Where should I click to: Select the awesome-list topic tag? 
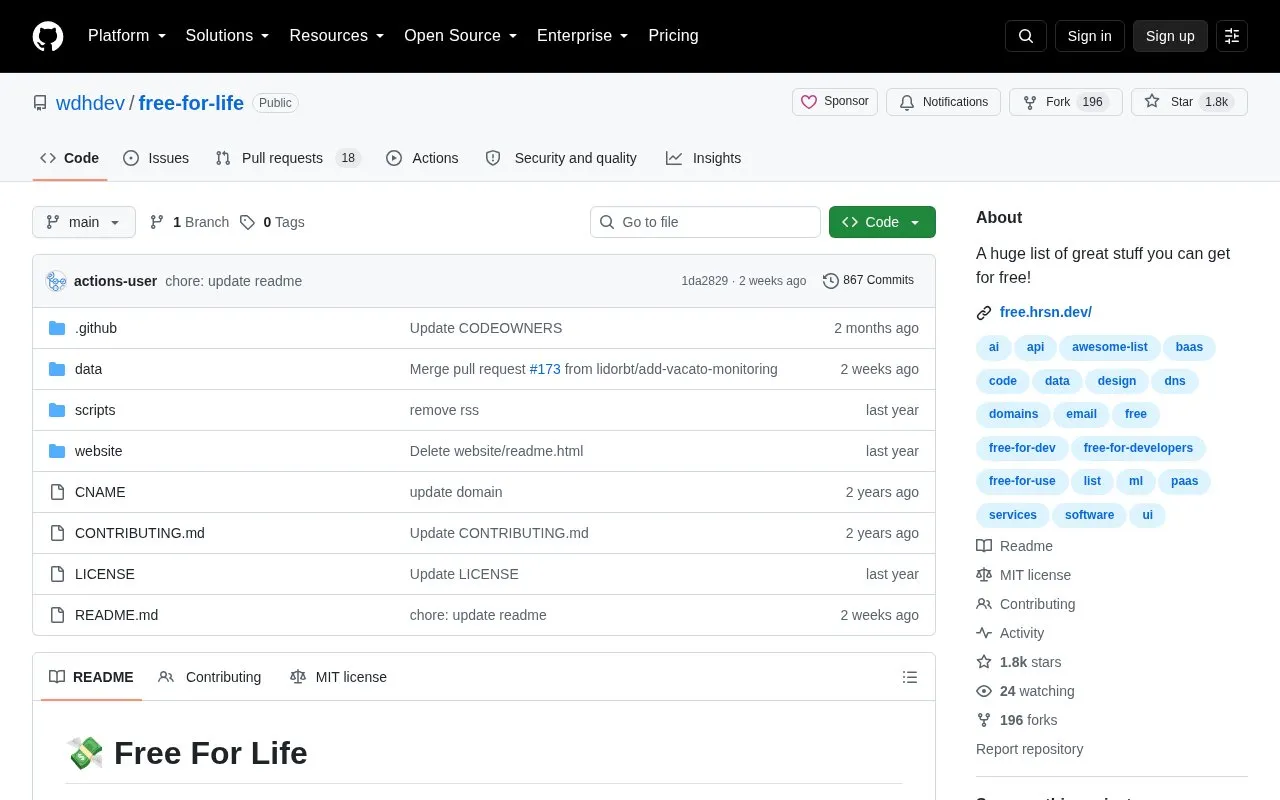(1110, 347)
